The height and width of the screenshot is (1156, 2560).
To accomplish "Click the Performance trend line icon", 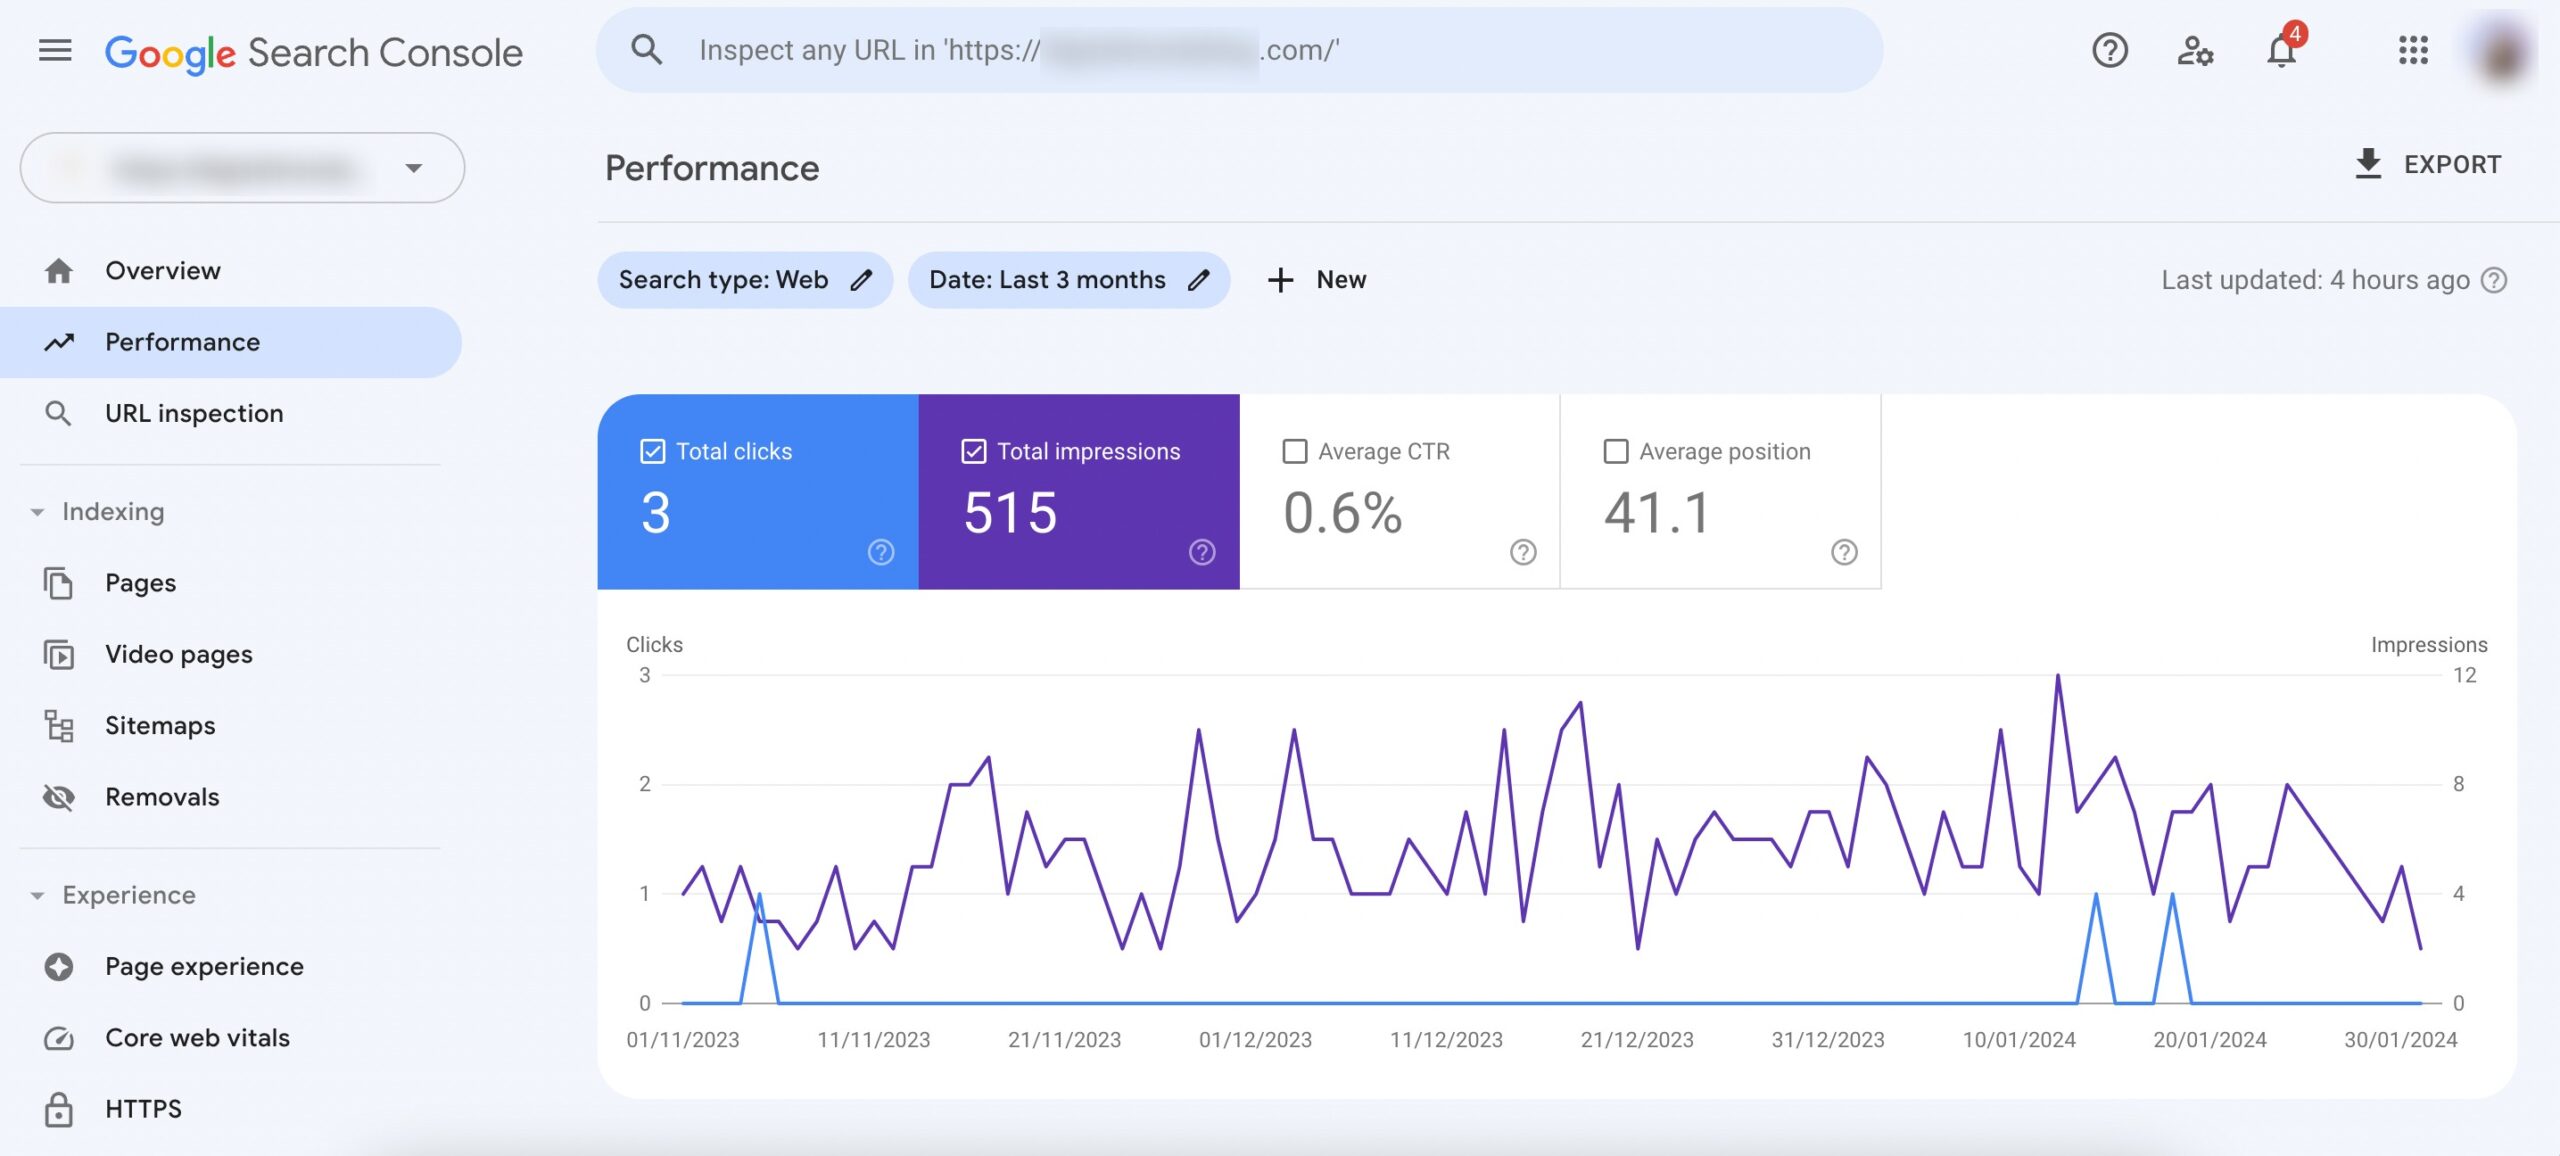I will pos(57,343).
